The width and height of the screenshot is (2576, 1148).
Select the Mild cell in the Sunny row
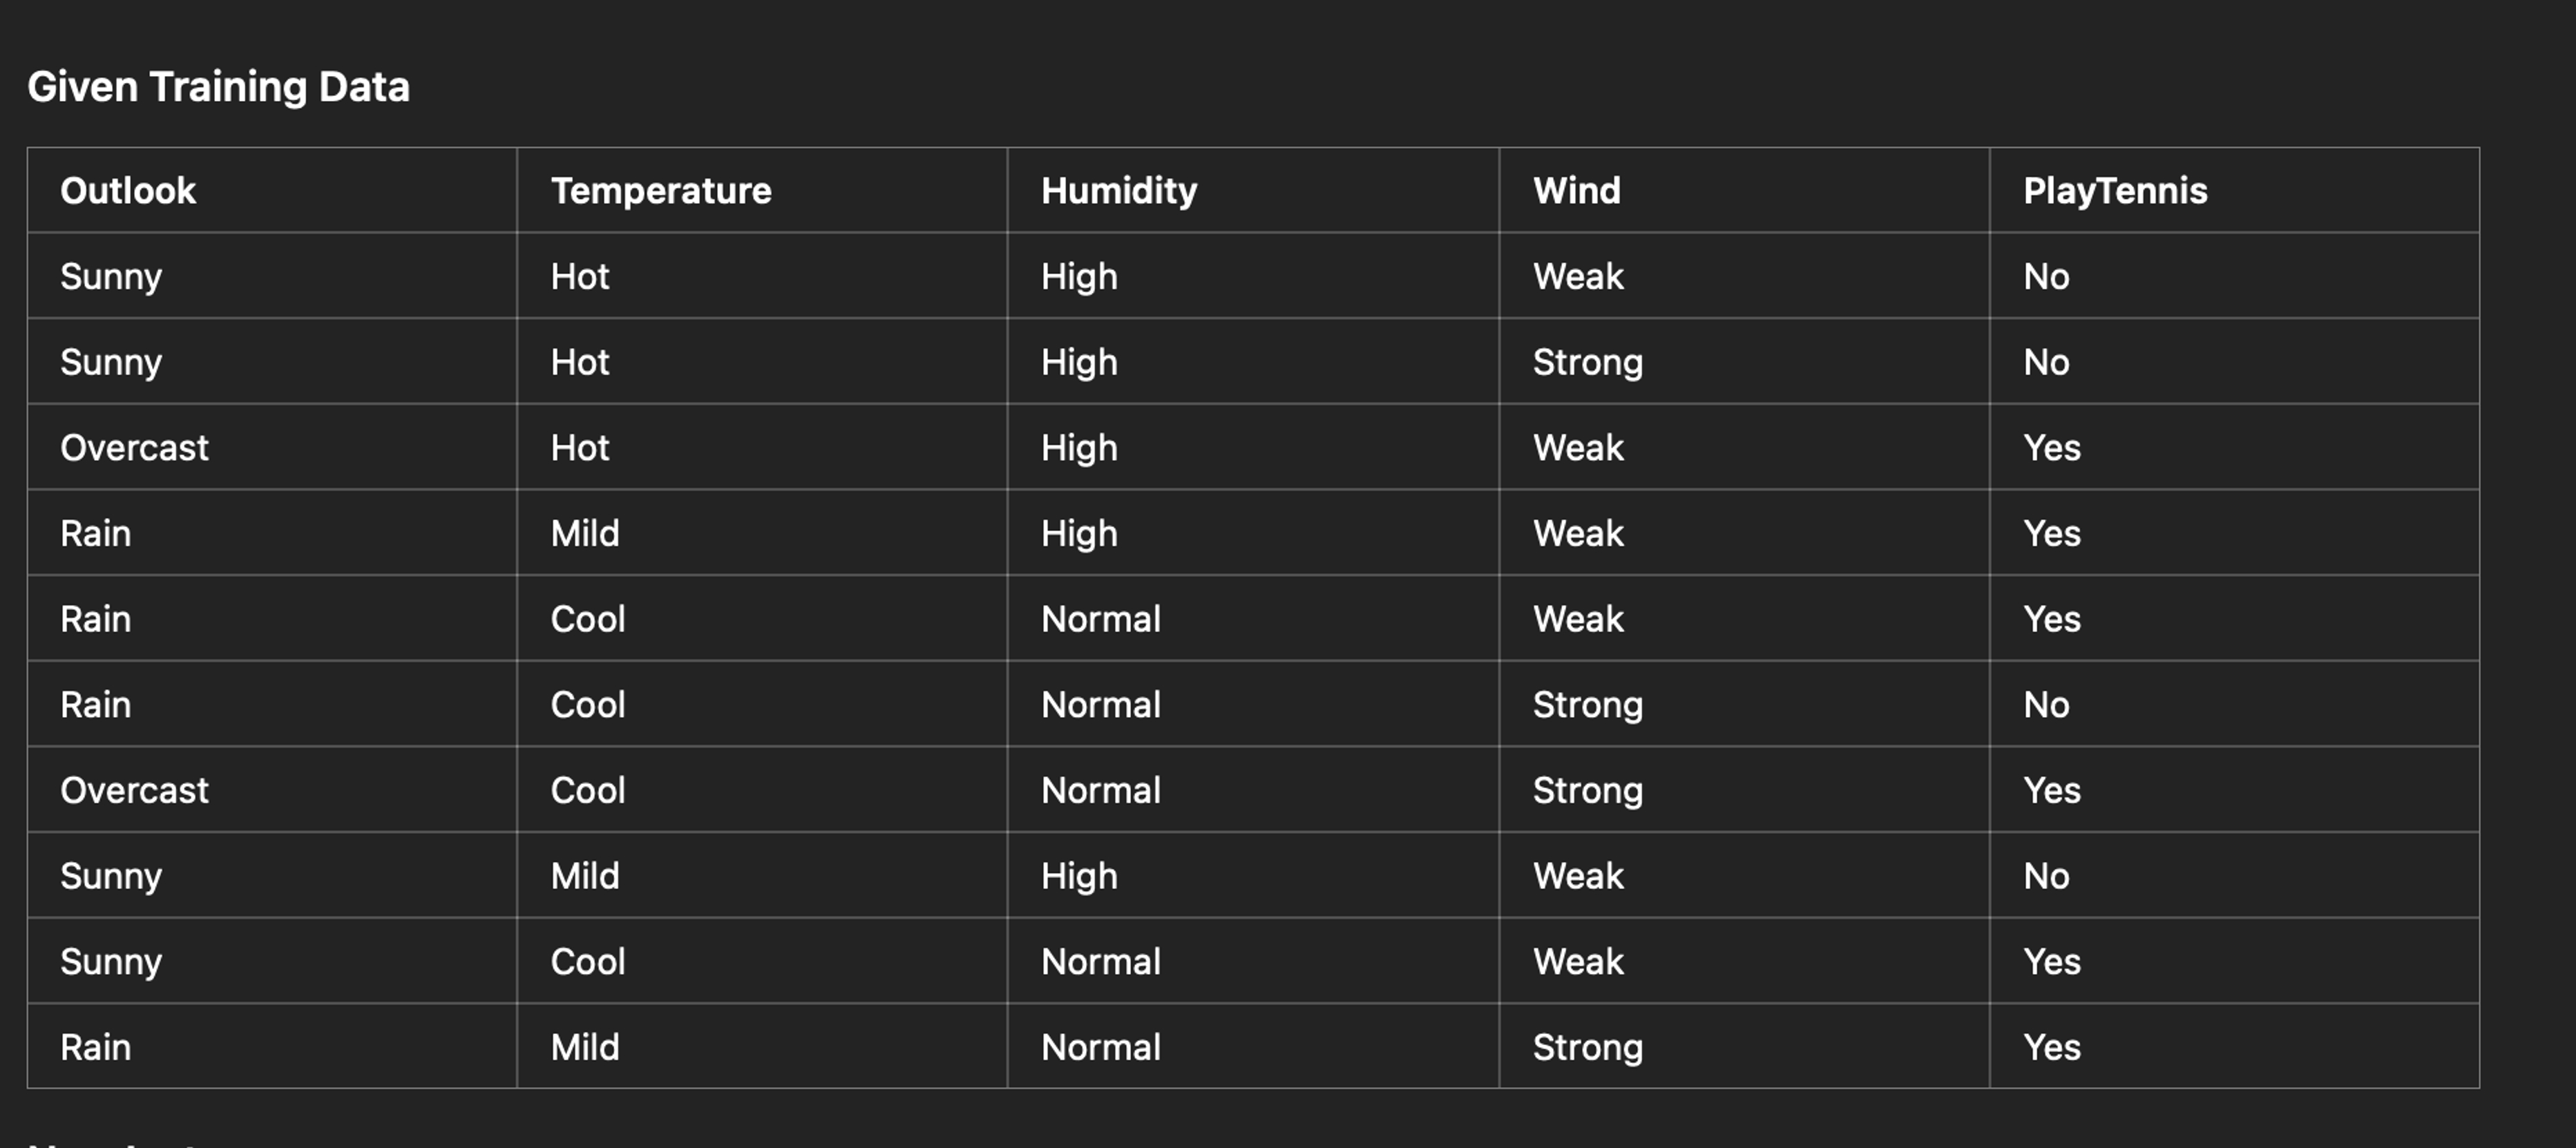pyautogui.click(x=585, y=877)
